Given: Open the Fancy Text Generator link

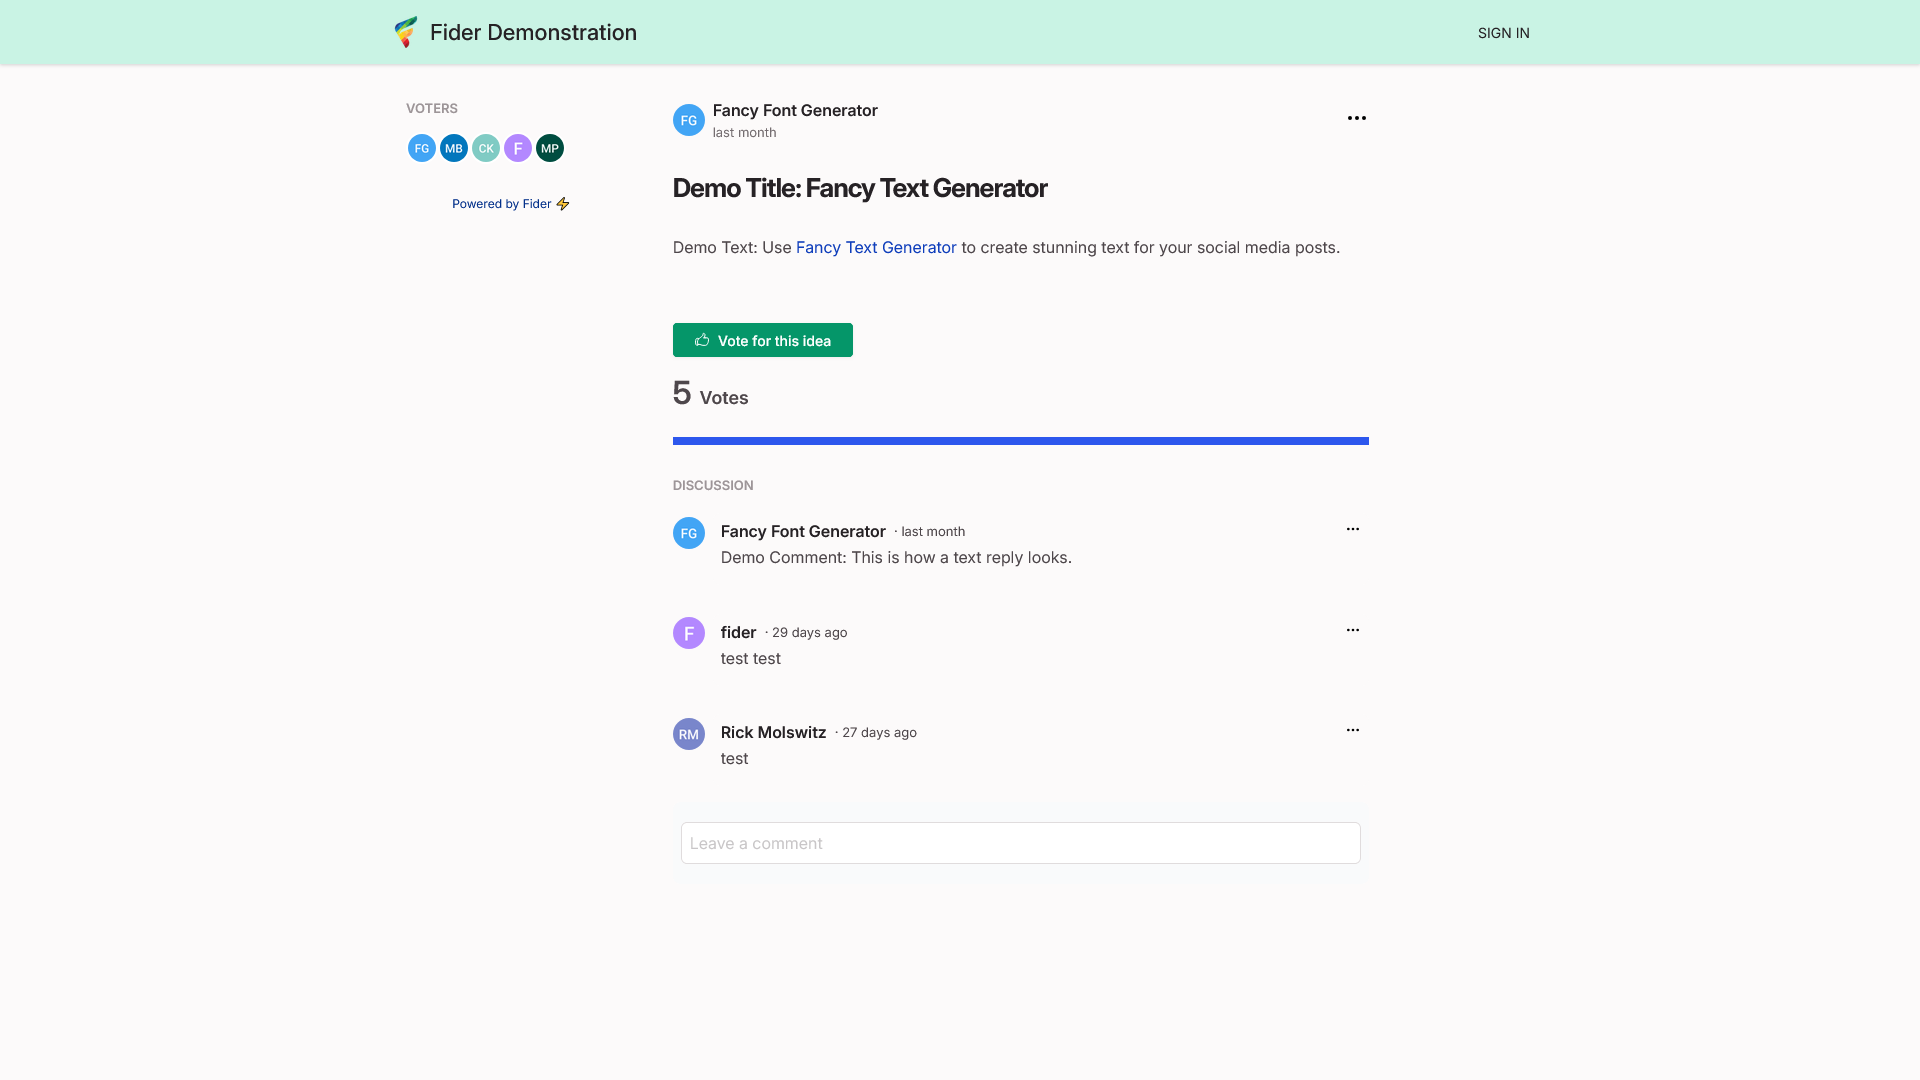Looking at the screenshot, I should coord(876,247).
